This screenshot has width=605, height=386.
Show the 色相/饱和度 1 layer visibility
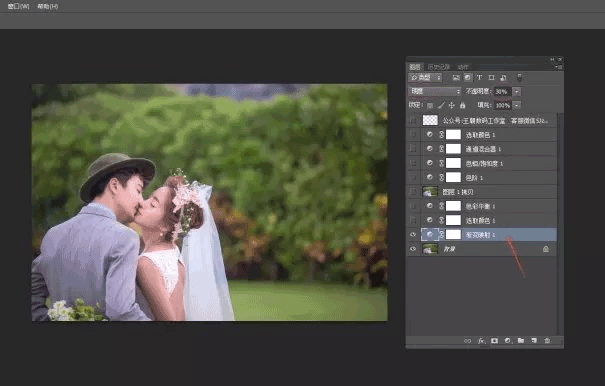[x=413, y=163]
